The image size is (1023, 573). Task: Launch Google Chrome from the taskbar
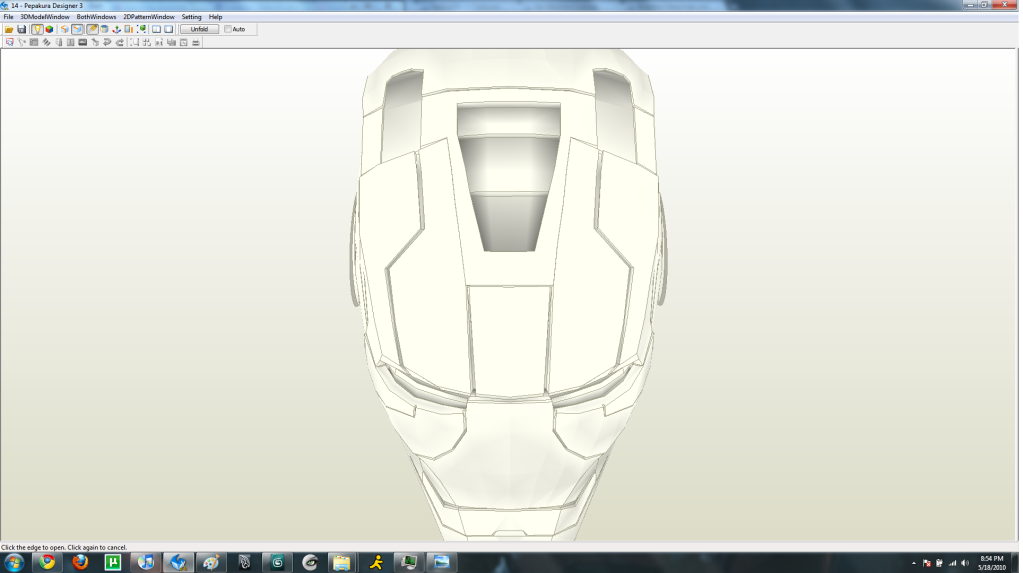47,562
